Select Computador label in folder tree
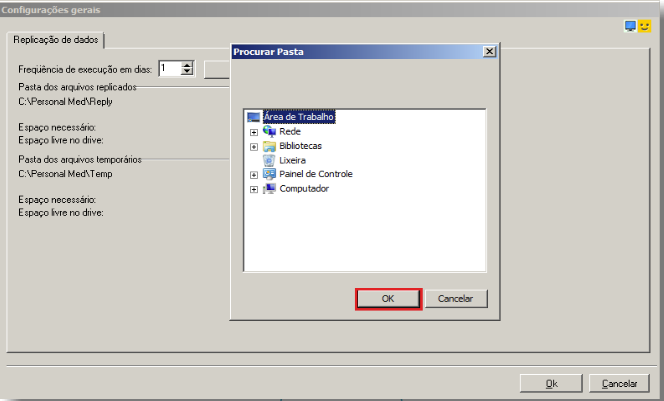The width and height of the screenshot is (664, 401). tap(304, 188)
